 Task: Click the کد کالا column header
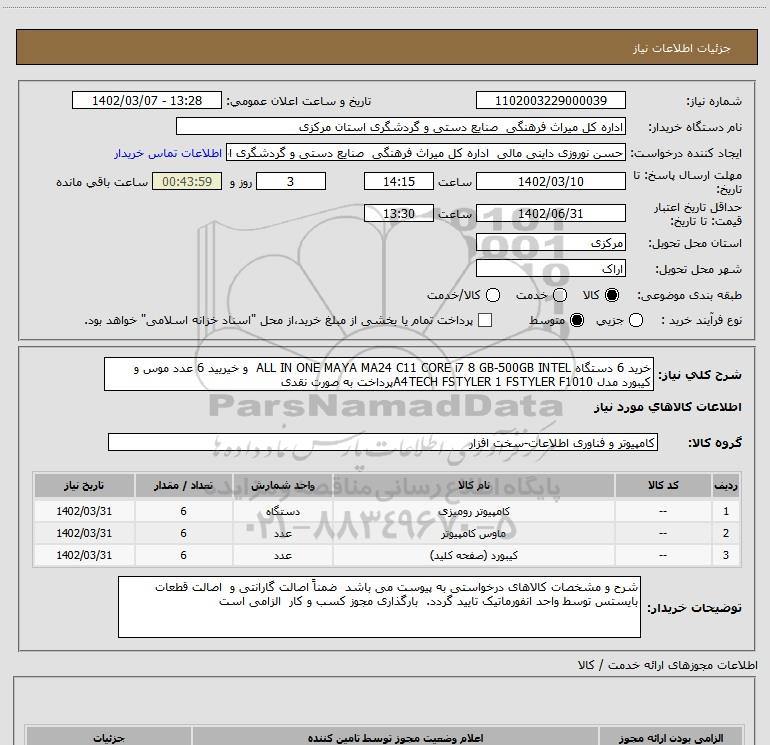point(663,485)
